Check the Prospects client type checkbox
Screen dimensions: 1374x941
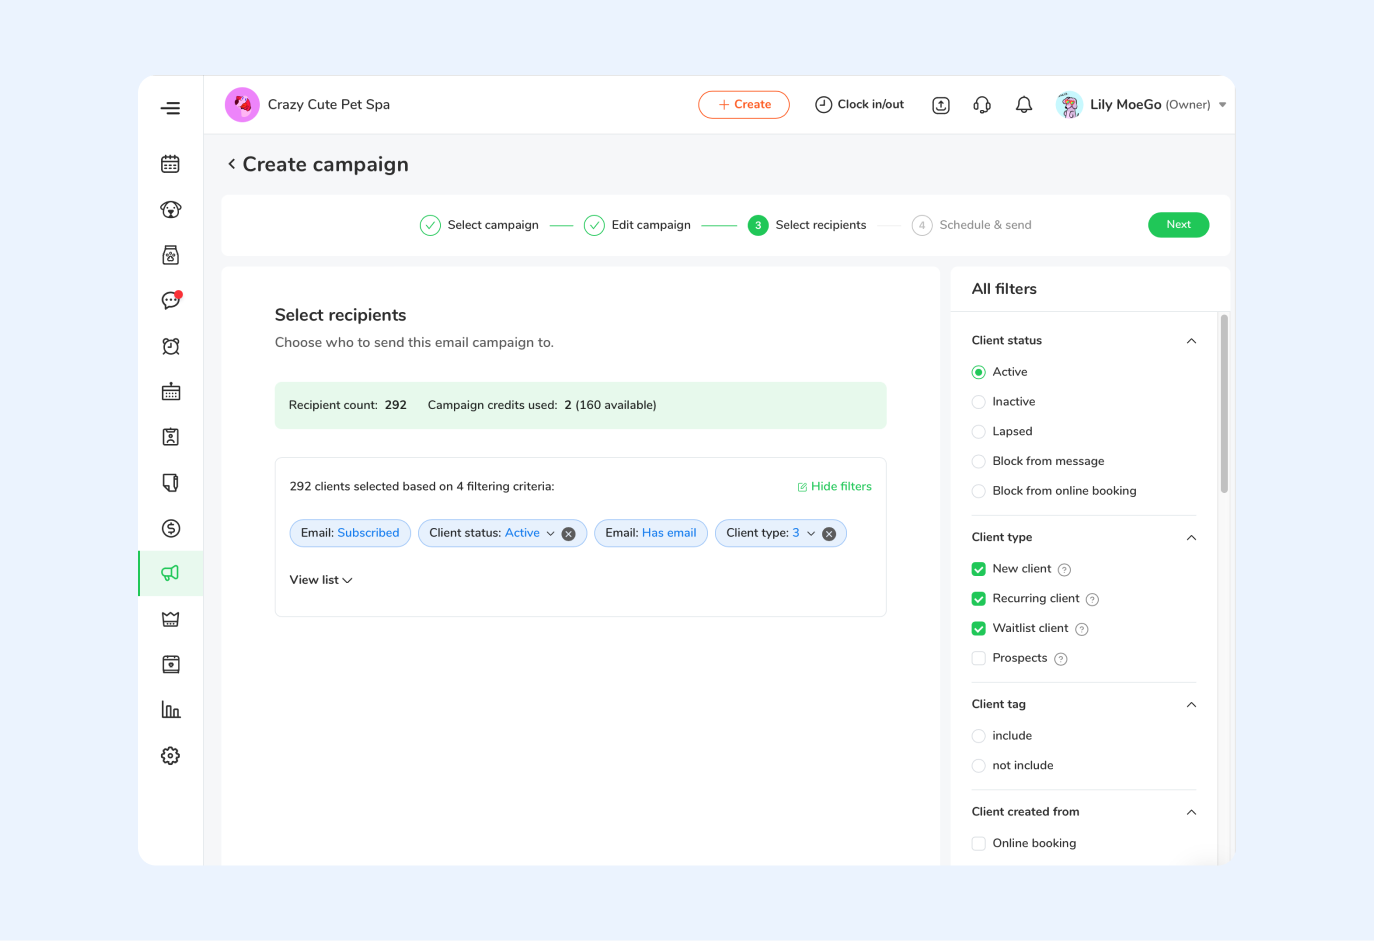pyautogui.click(x=978, y=658)
